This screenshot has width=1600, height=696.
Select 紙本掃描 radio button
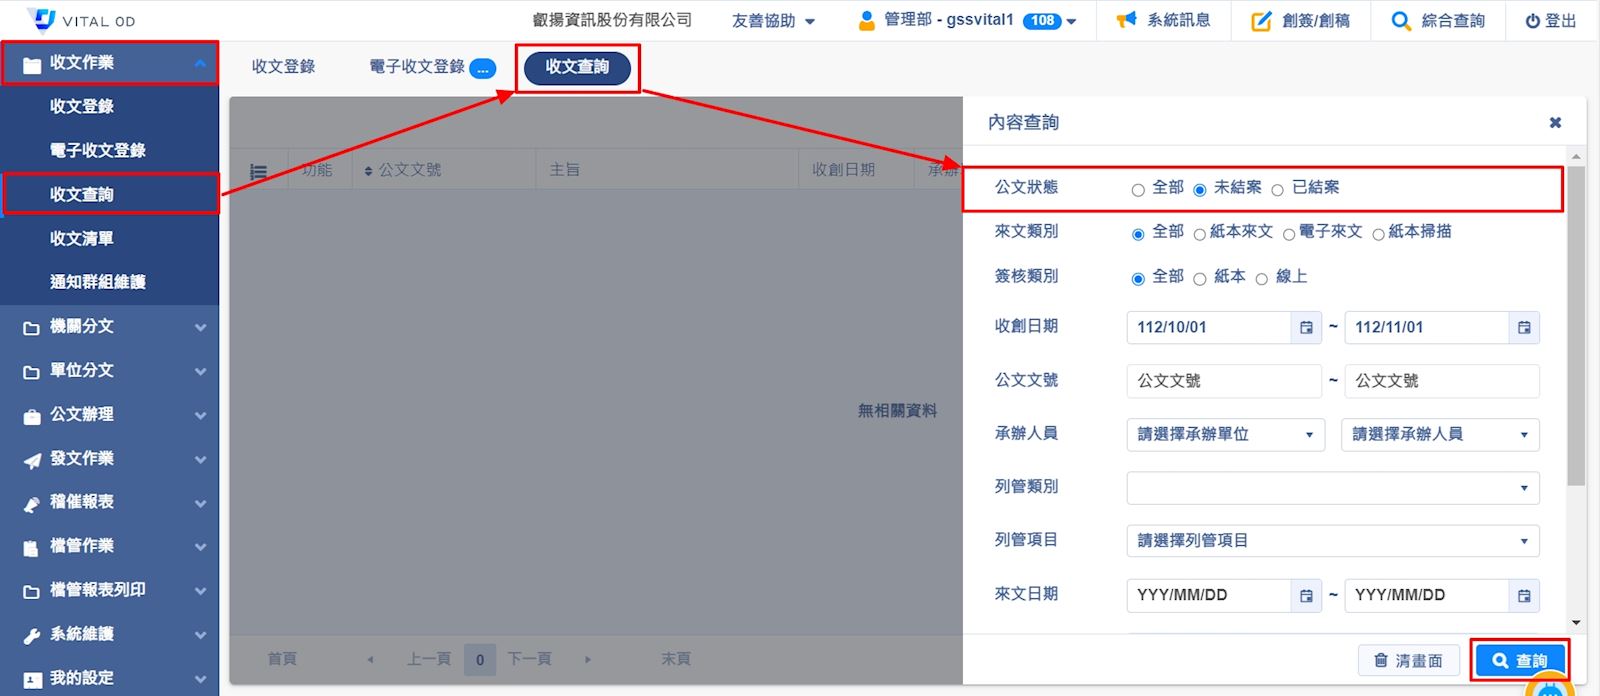(1378, 234)
